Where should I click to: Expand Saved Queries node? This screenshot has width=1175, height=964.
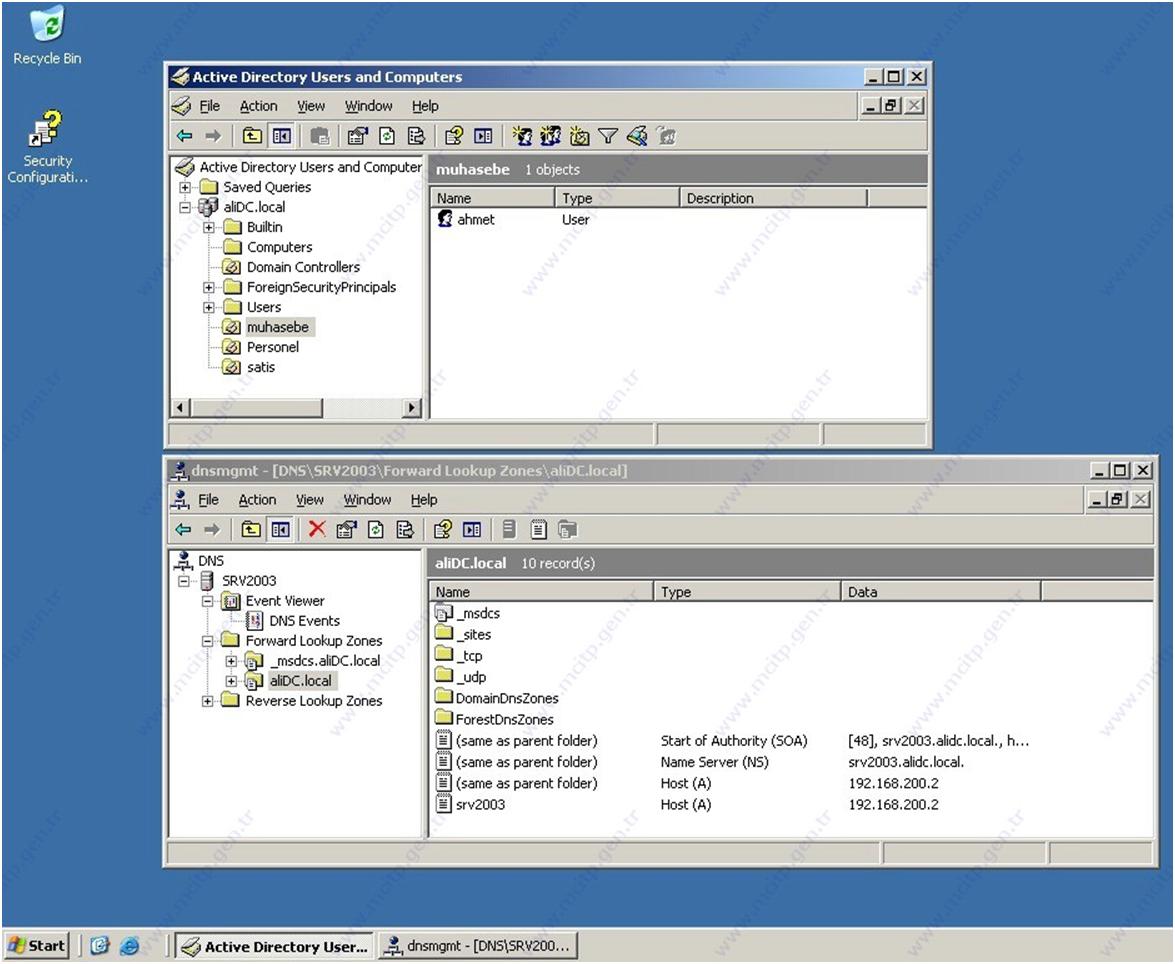[x=185, y=187]
